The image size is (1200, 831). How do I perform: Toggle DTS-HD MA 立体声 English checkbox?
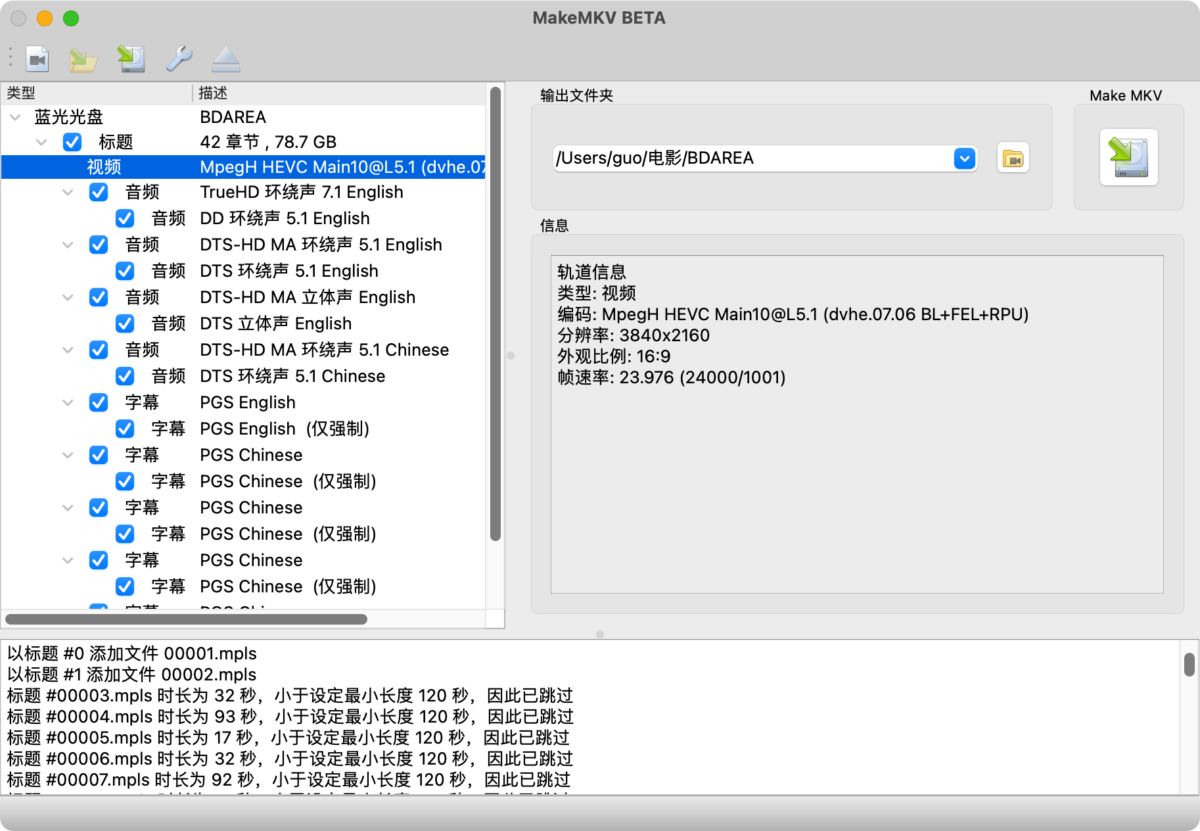[98, 297]
